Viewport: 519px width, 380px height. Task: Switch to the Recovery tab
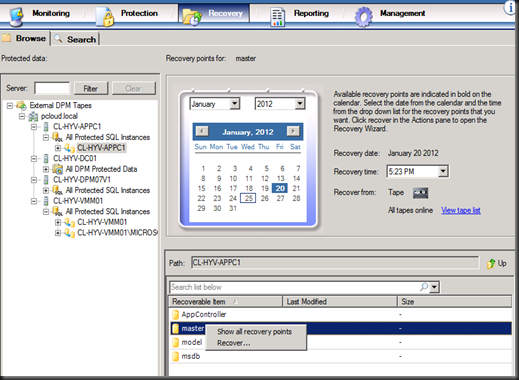pyautogui.click(x=214, y=14)
